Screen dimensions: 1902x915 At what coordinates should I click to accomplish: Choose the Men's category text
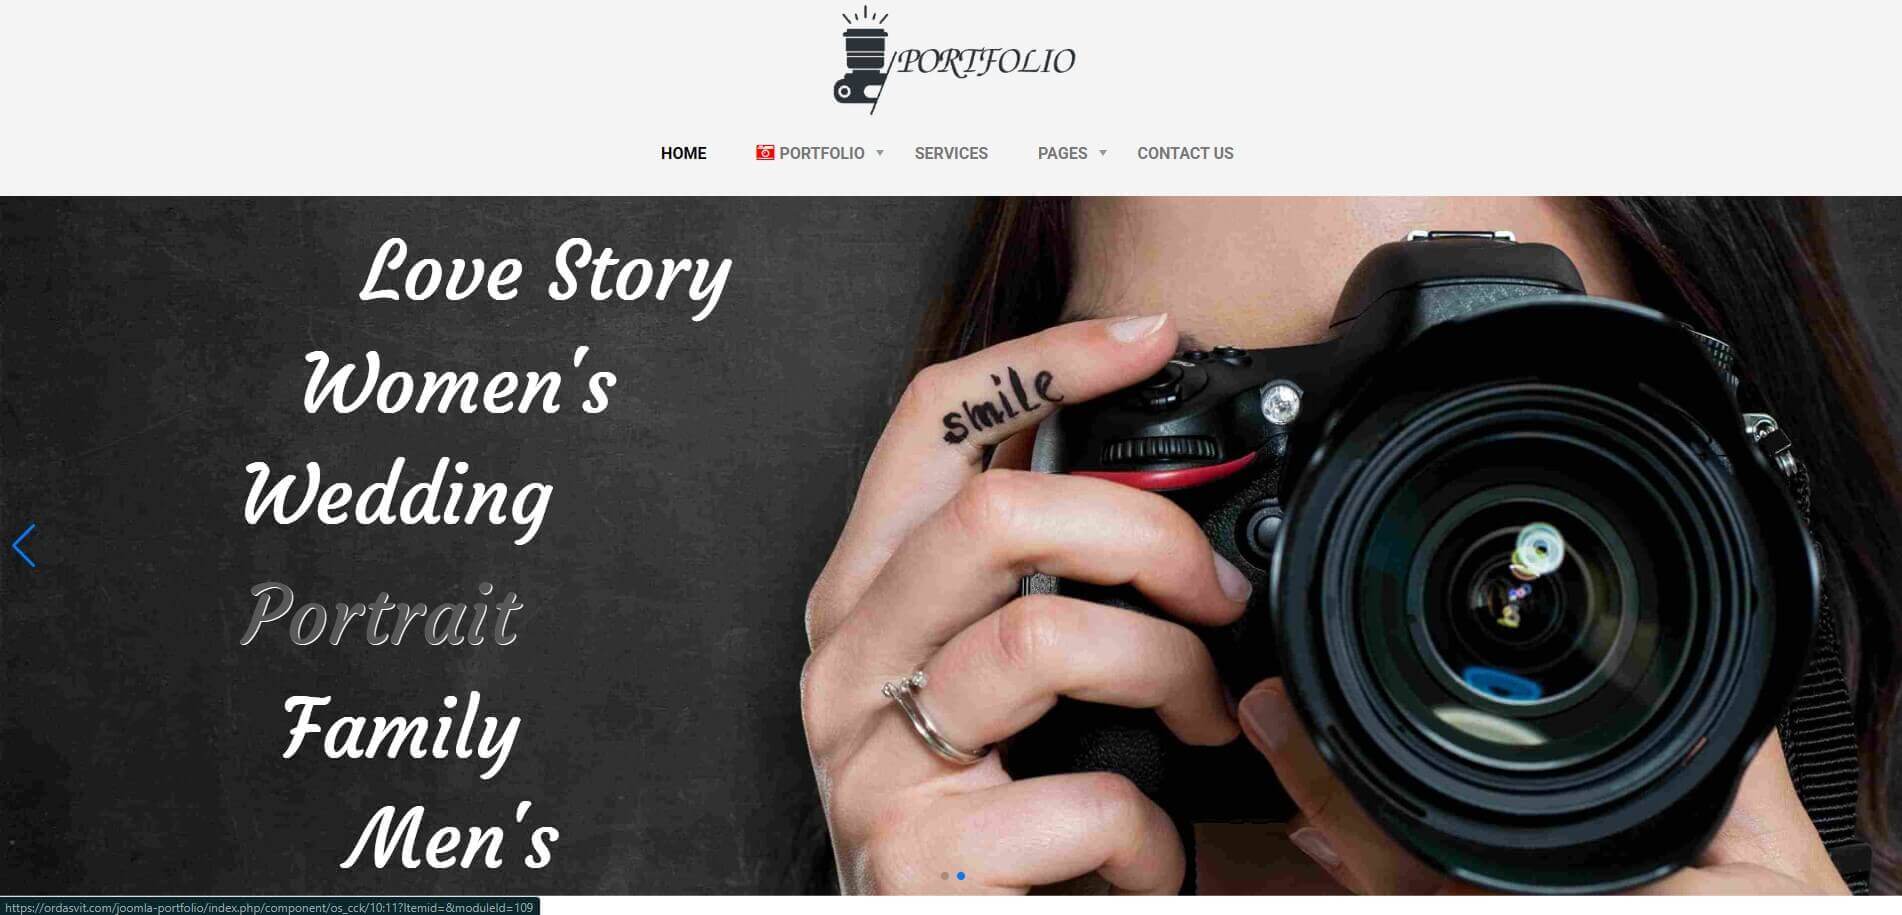[x=450, y=836]
